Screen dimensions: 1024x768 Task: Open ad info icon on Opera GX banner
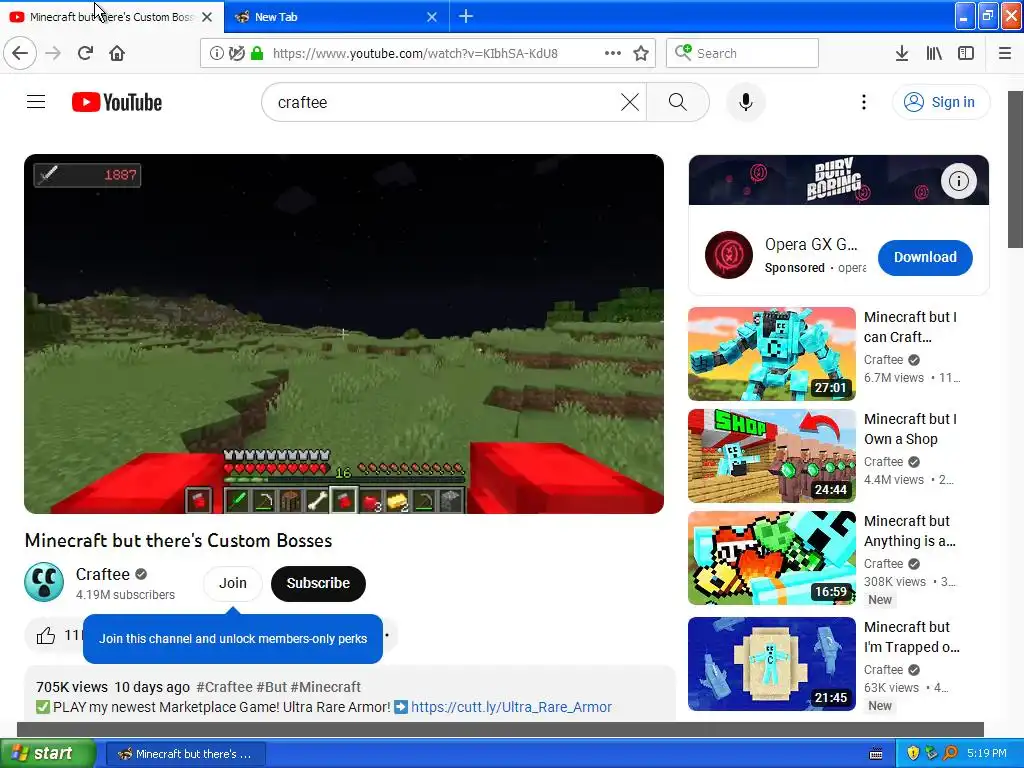tap(958, 180)
